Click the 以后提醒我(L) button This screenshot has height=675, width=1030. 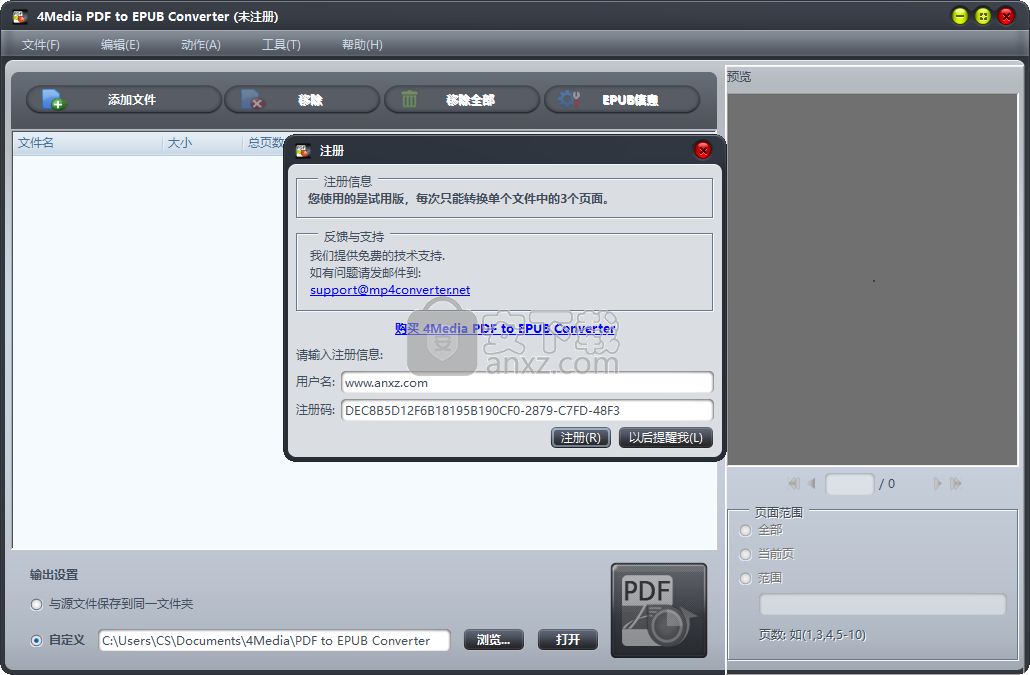tap(665, 437)
